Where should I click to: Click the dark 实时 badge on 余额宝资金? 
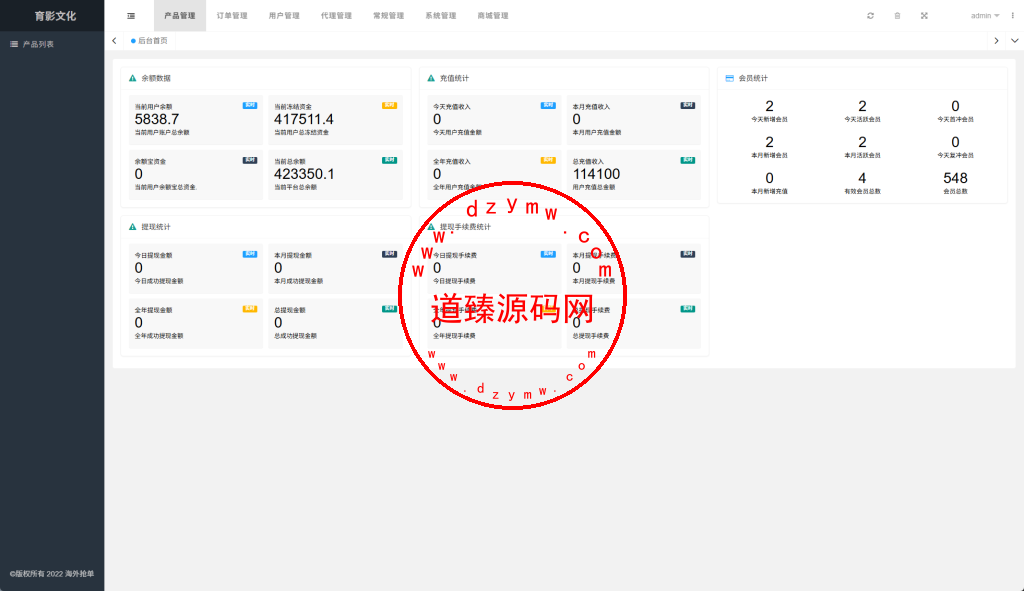pos(249,160)
